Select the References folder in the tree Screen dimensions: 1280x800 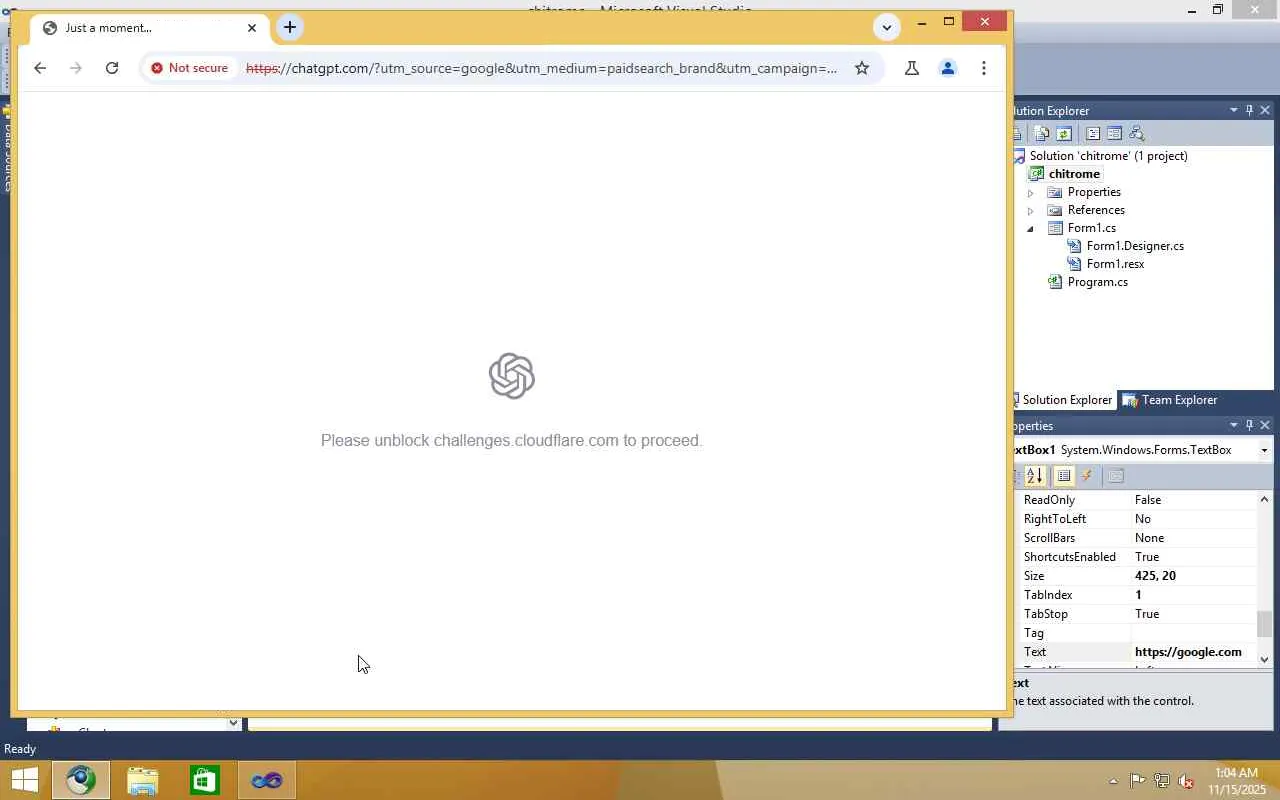(x=1096, y=210)
